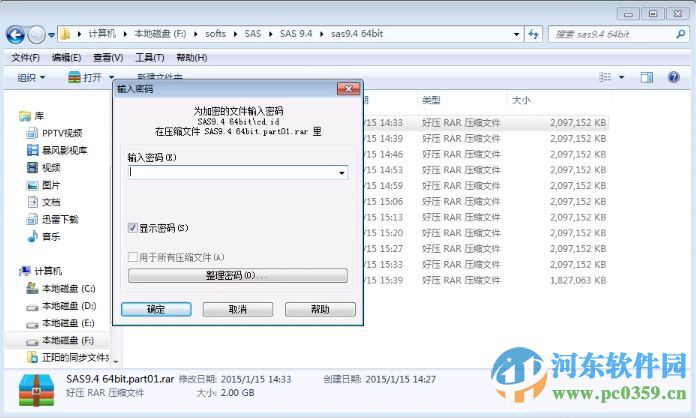
Task: Open the 帮助(H) menu
Action: 191,58
